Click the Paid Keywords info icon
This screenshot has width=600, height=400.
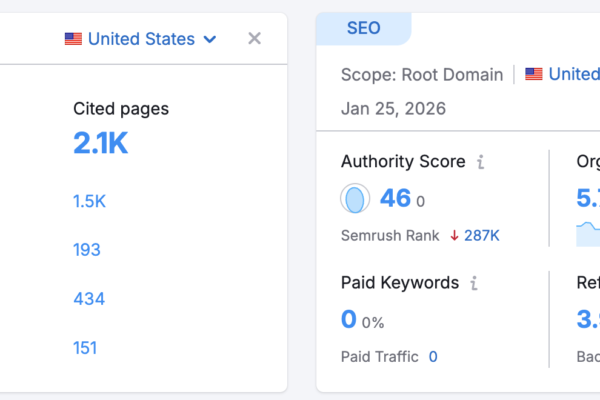click(474, 283)
